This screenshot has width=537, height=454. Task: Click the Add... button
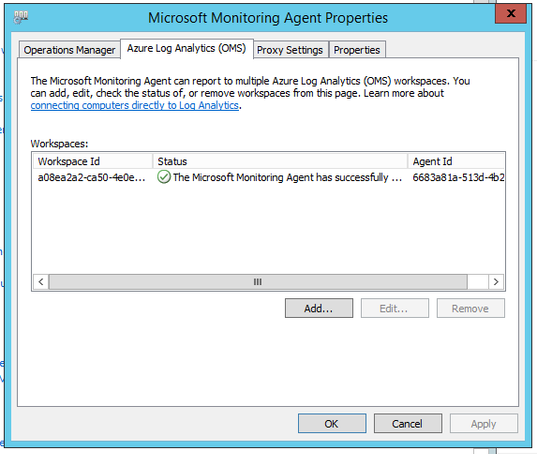pos(319,308)
